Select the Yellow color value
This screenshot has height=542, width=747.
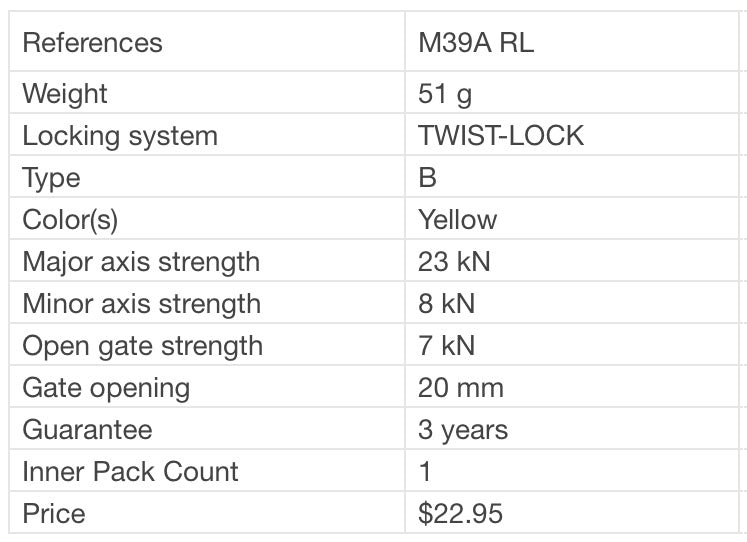coord(458,220)
